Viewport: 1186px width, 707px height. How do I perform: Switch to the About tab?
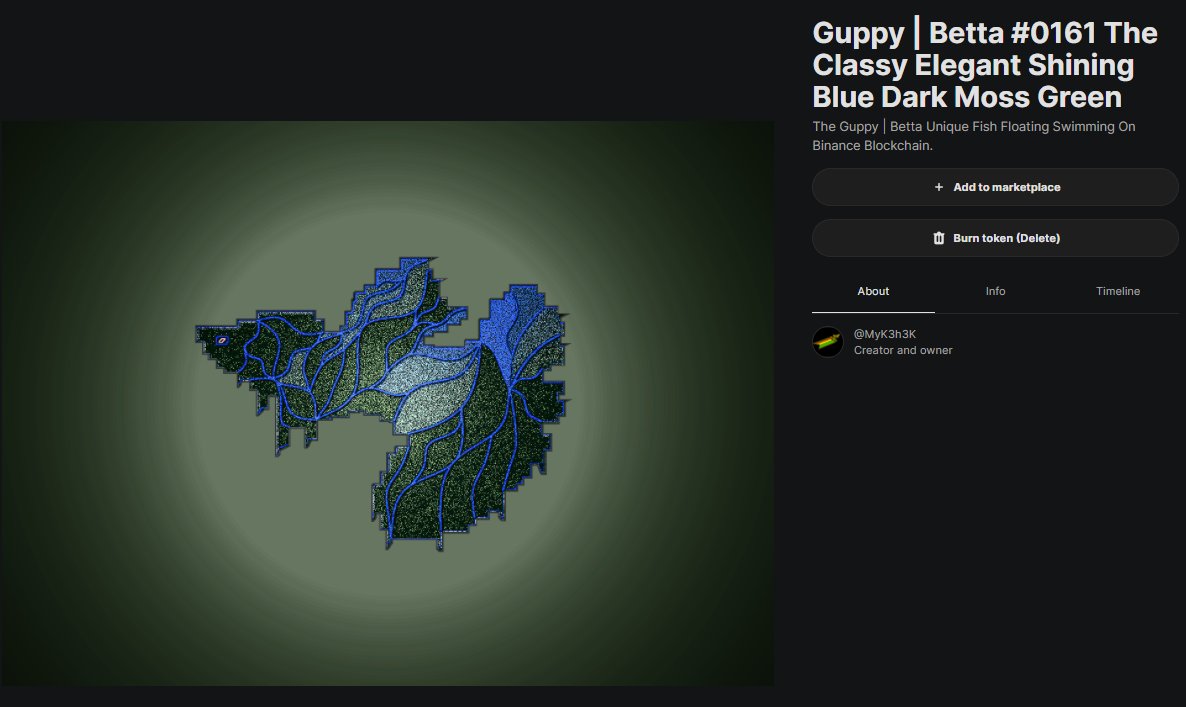(x=873, y=291)
